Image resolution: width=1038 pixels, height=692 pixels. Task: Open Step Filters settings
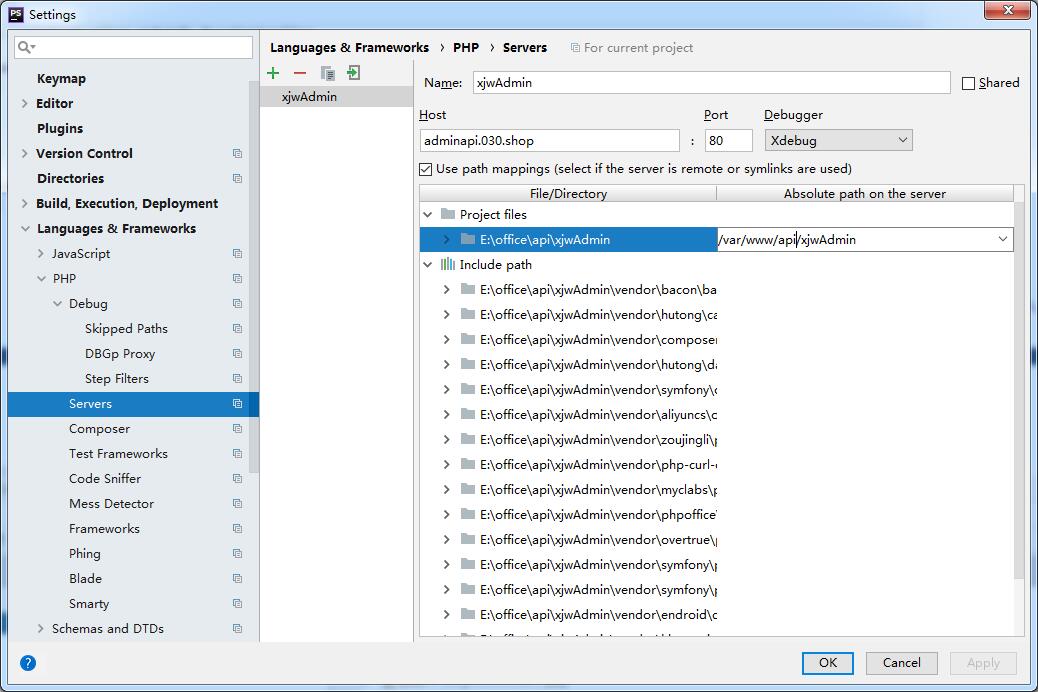coord(117,379)
